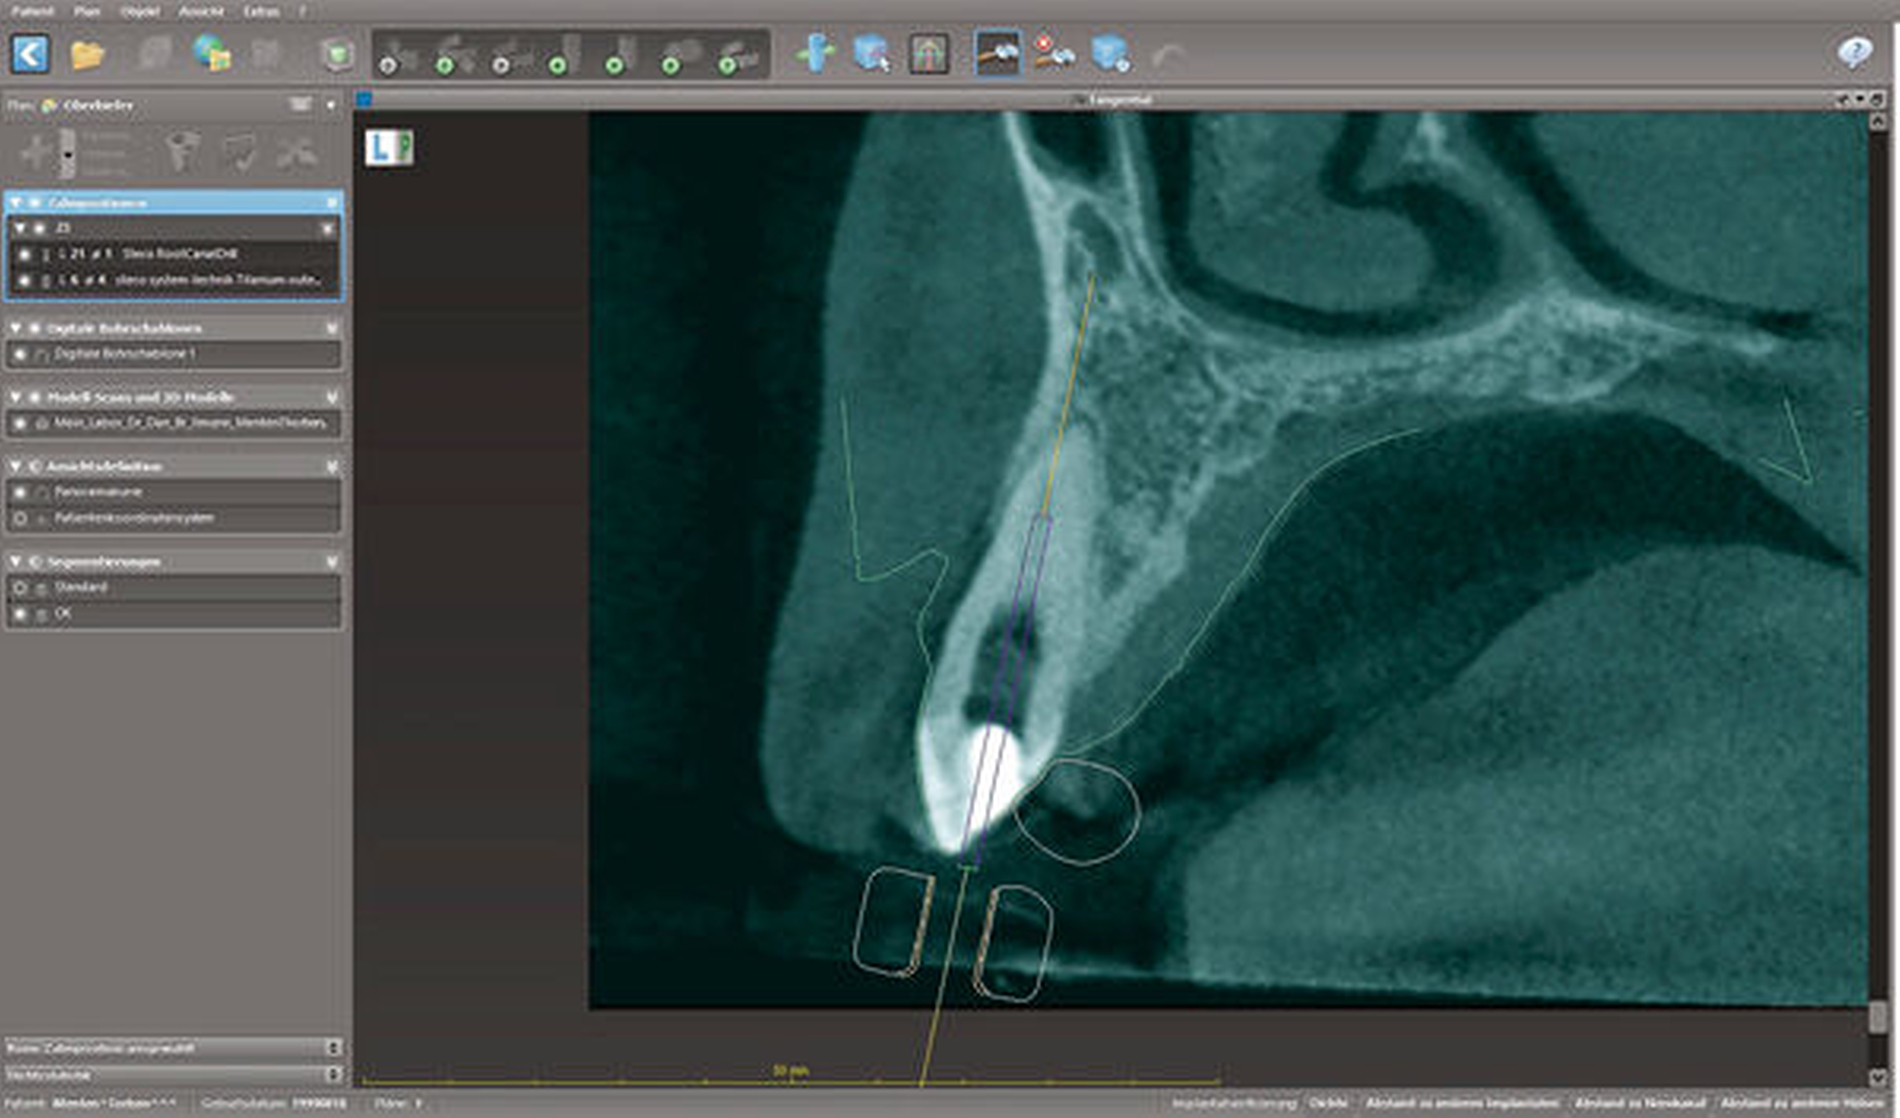Collapse the Modell-Scans und 3D-Modelle section
This screenshot has width=1900, height=1118.
point(16,397)
